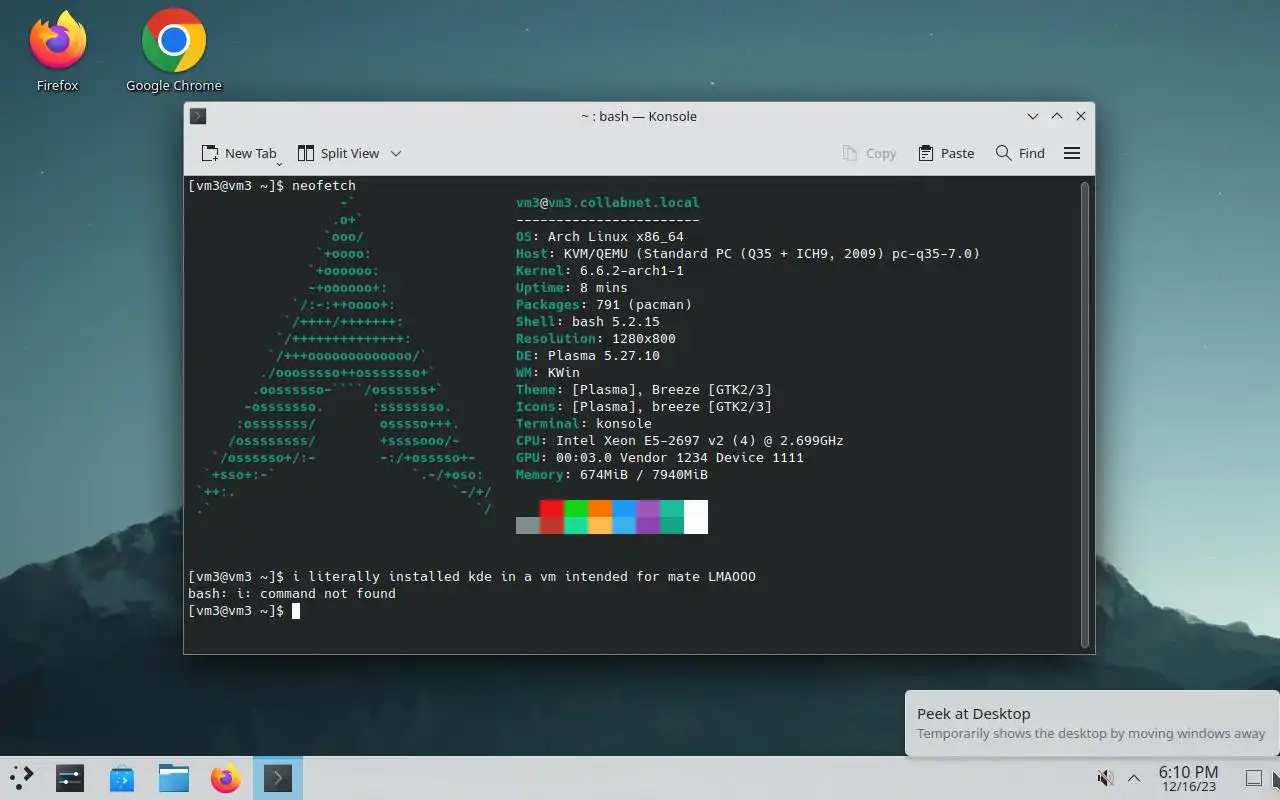Click the 'Intel Xeon E5-2697 v2' CPU text
The image size is (1280, 800).
640,440
